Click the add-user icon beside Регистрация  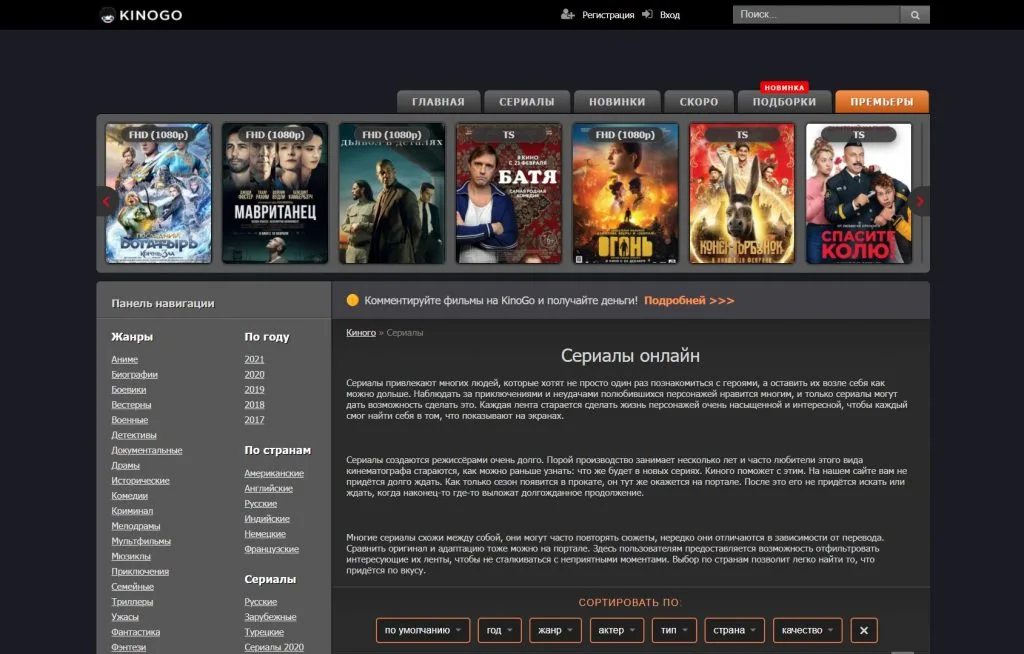click(569, 15)
